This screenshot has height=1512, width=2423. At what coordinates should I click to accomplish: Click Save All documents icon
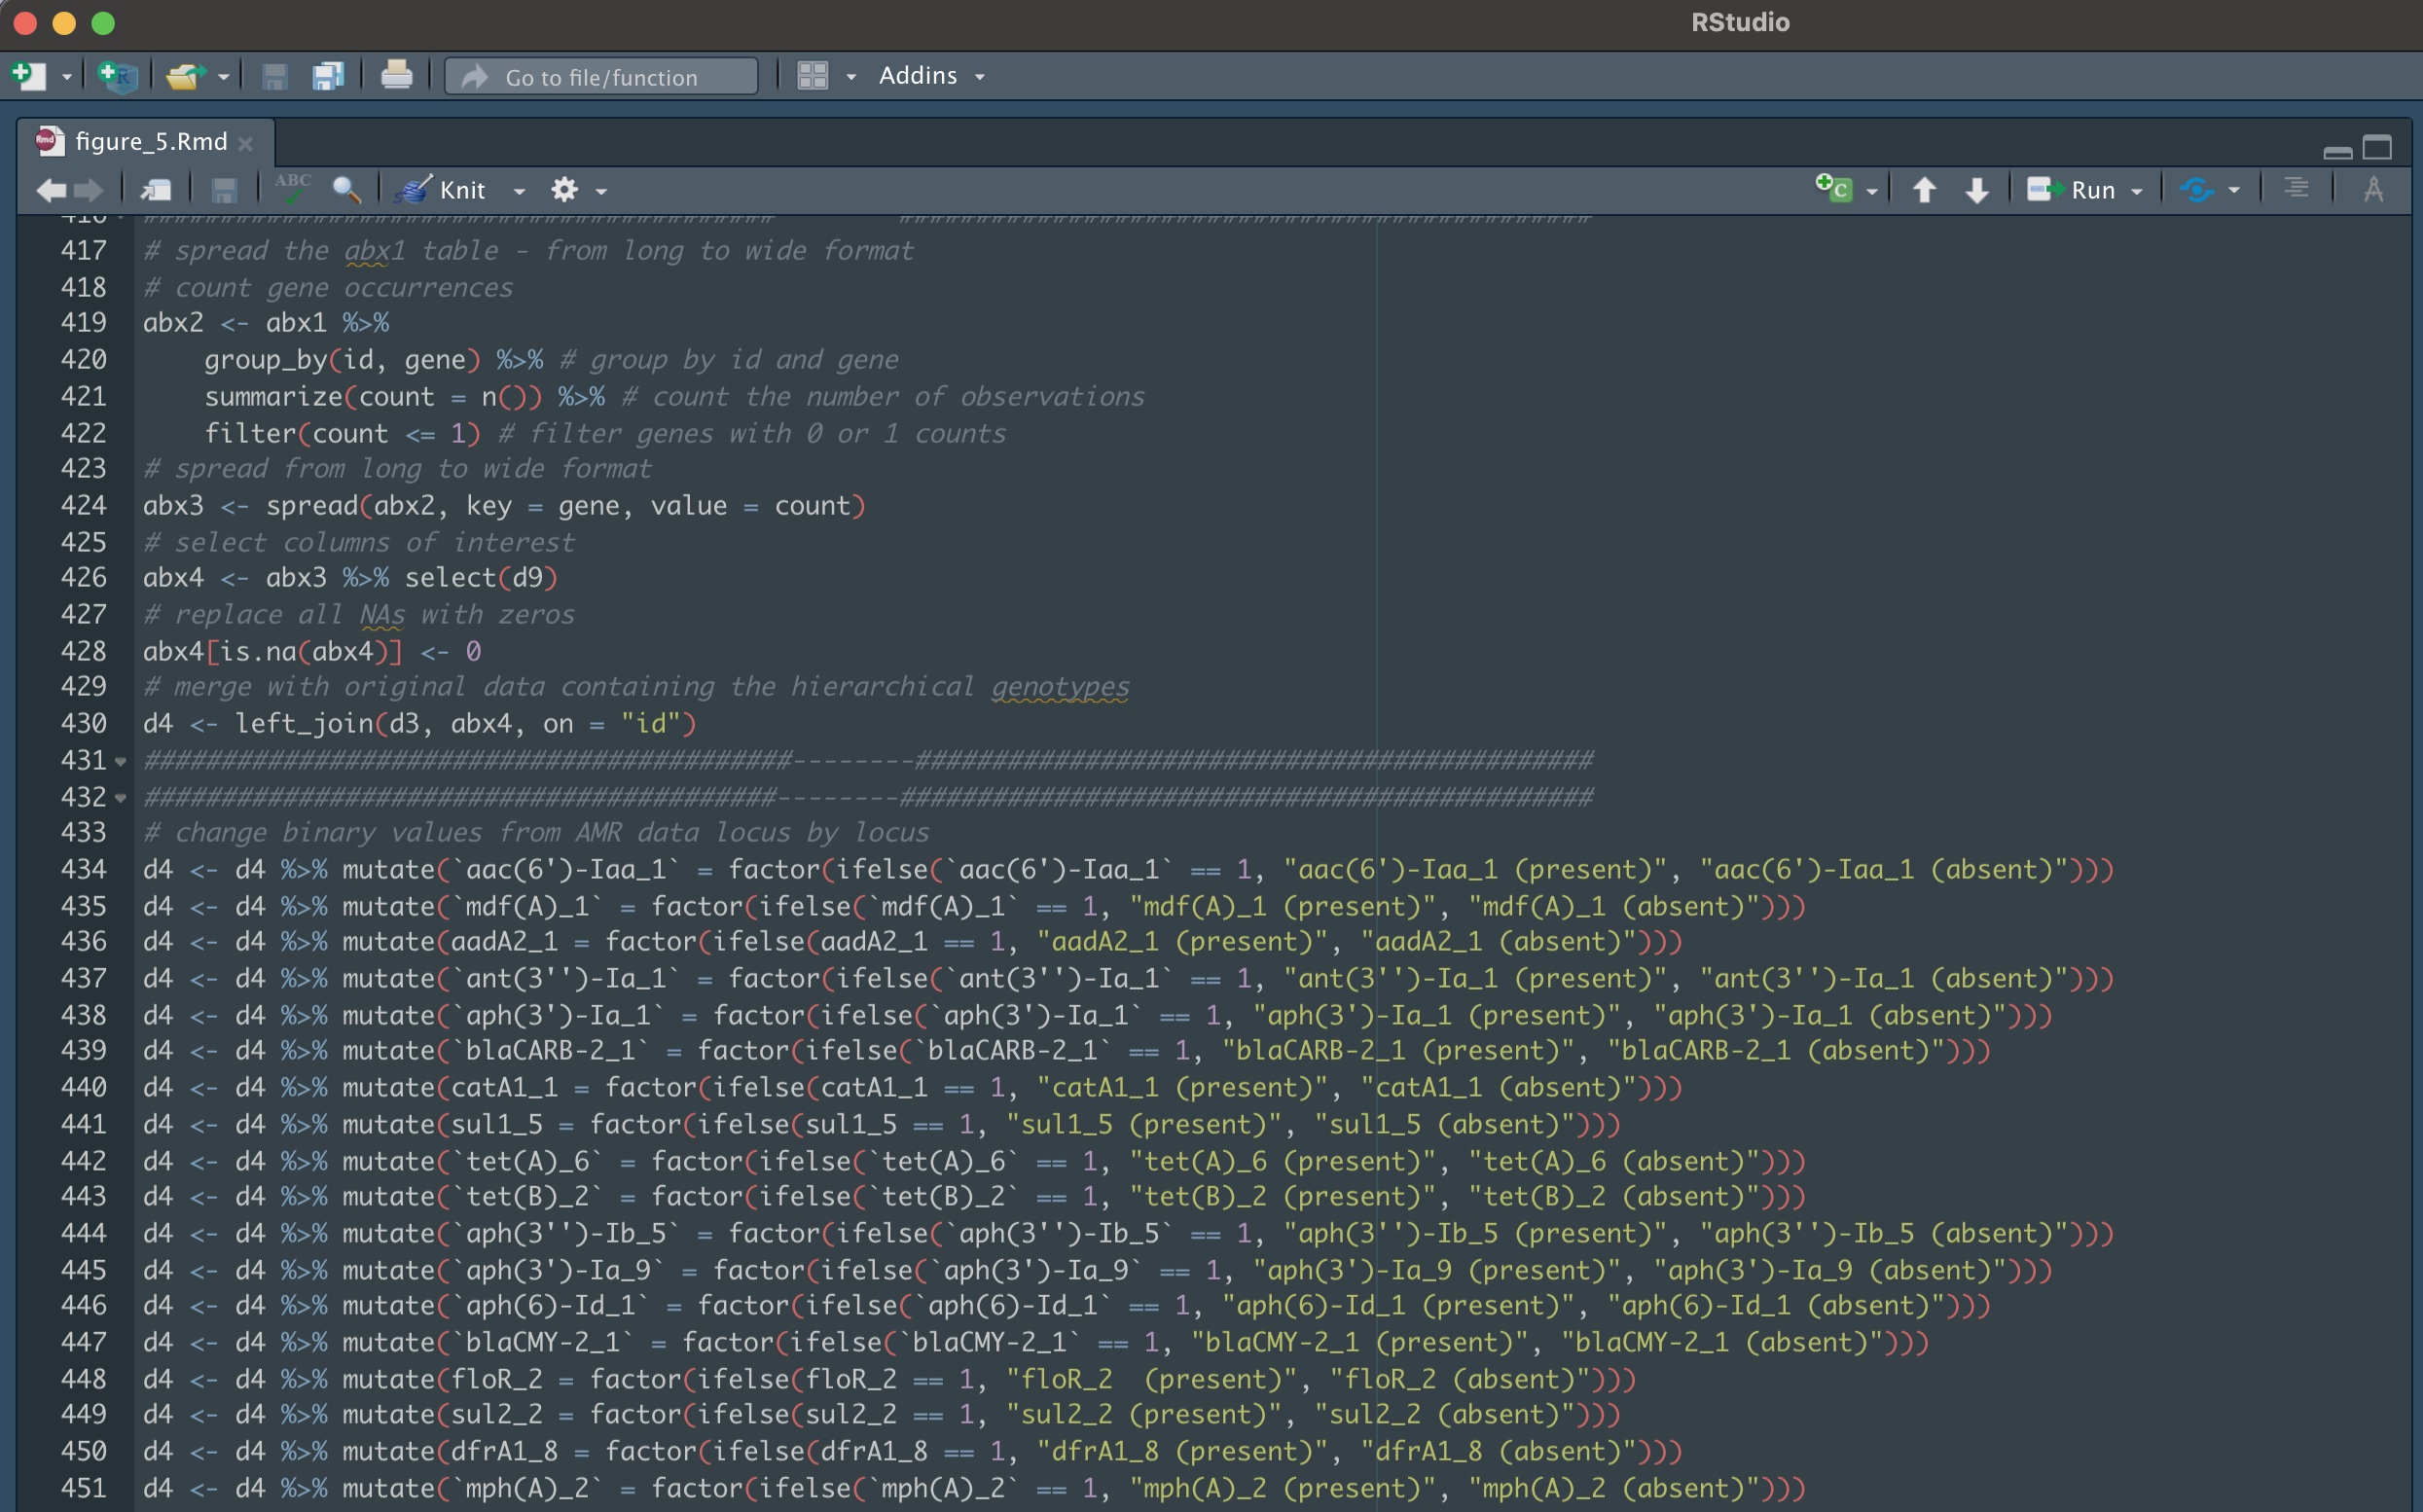point(327,76)
